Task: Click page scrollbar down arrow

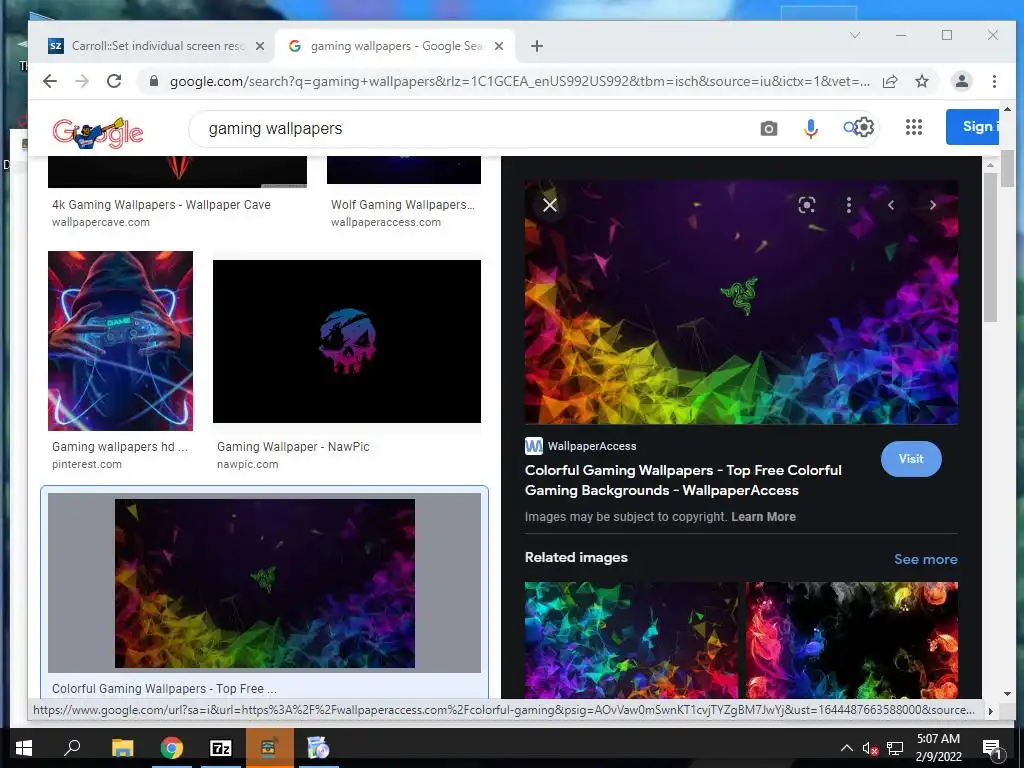Action: pos(1007,694)
